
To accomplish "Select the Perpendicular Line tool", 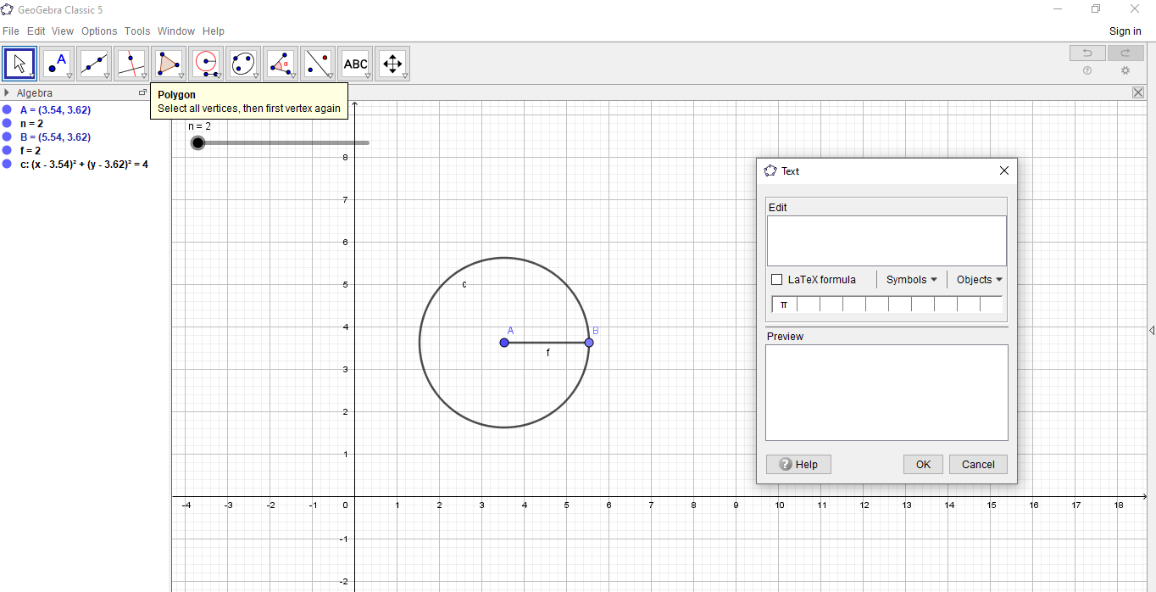I will pos(131,63).
